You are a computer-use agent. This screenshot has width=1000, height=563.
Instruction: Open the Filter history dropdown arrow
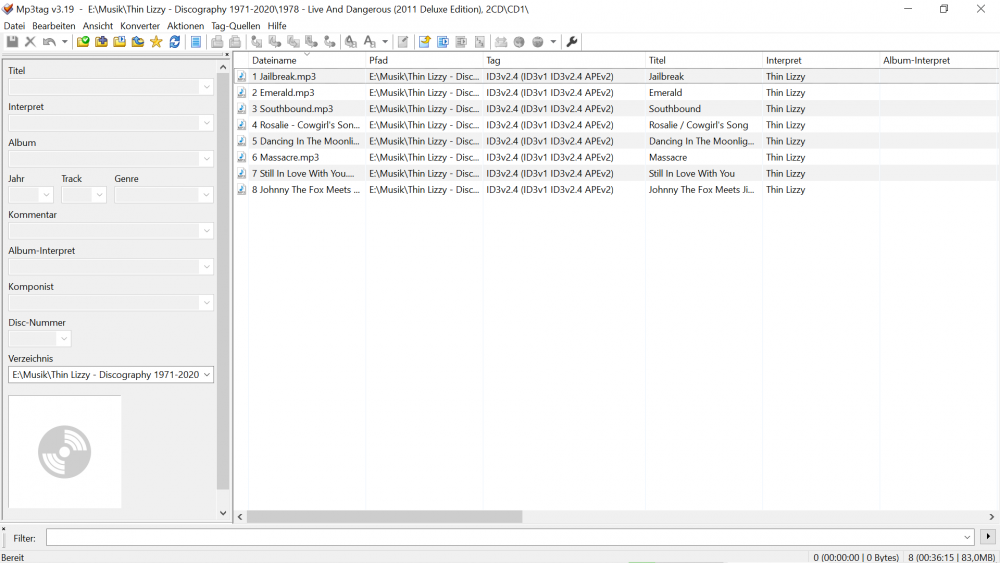[967, 537]
